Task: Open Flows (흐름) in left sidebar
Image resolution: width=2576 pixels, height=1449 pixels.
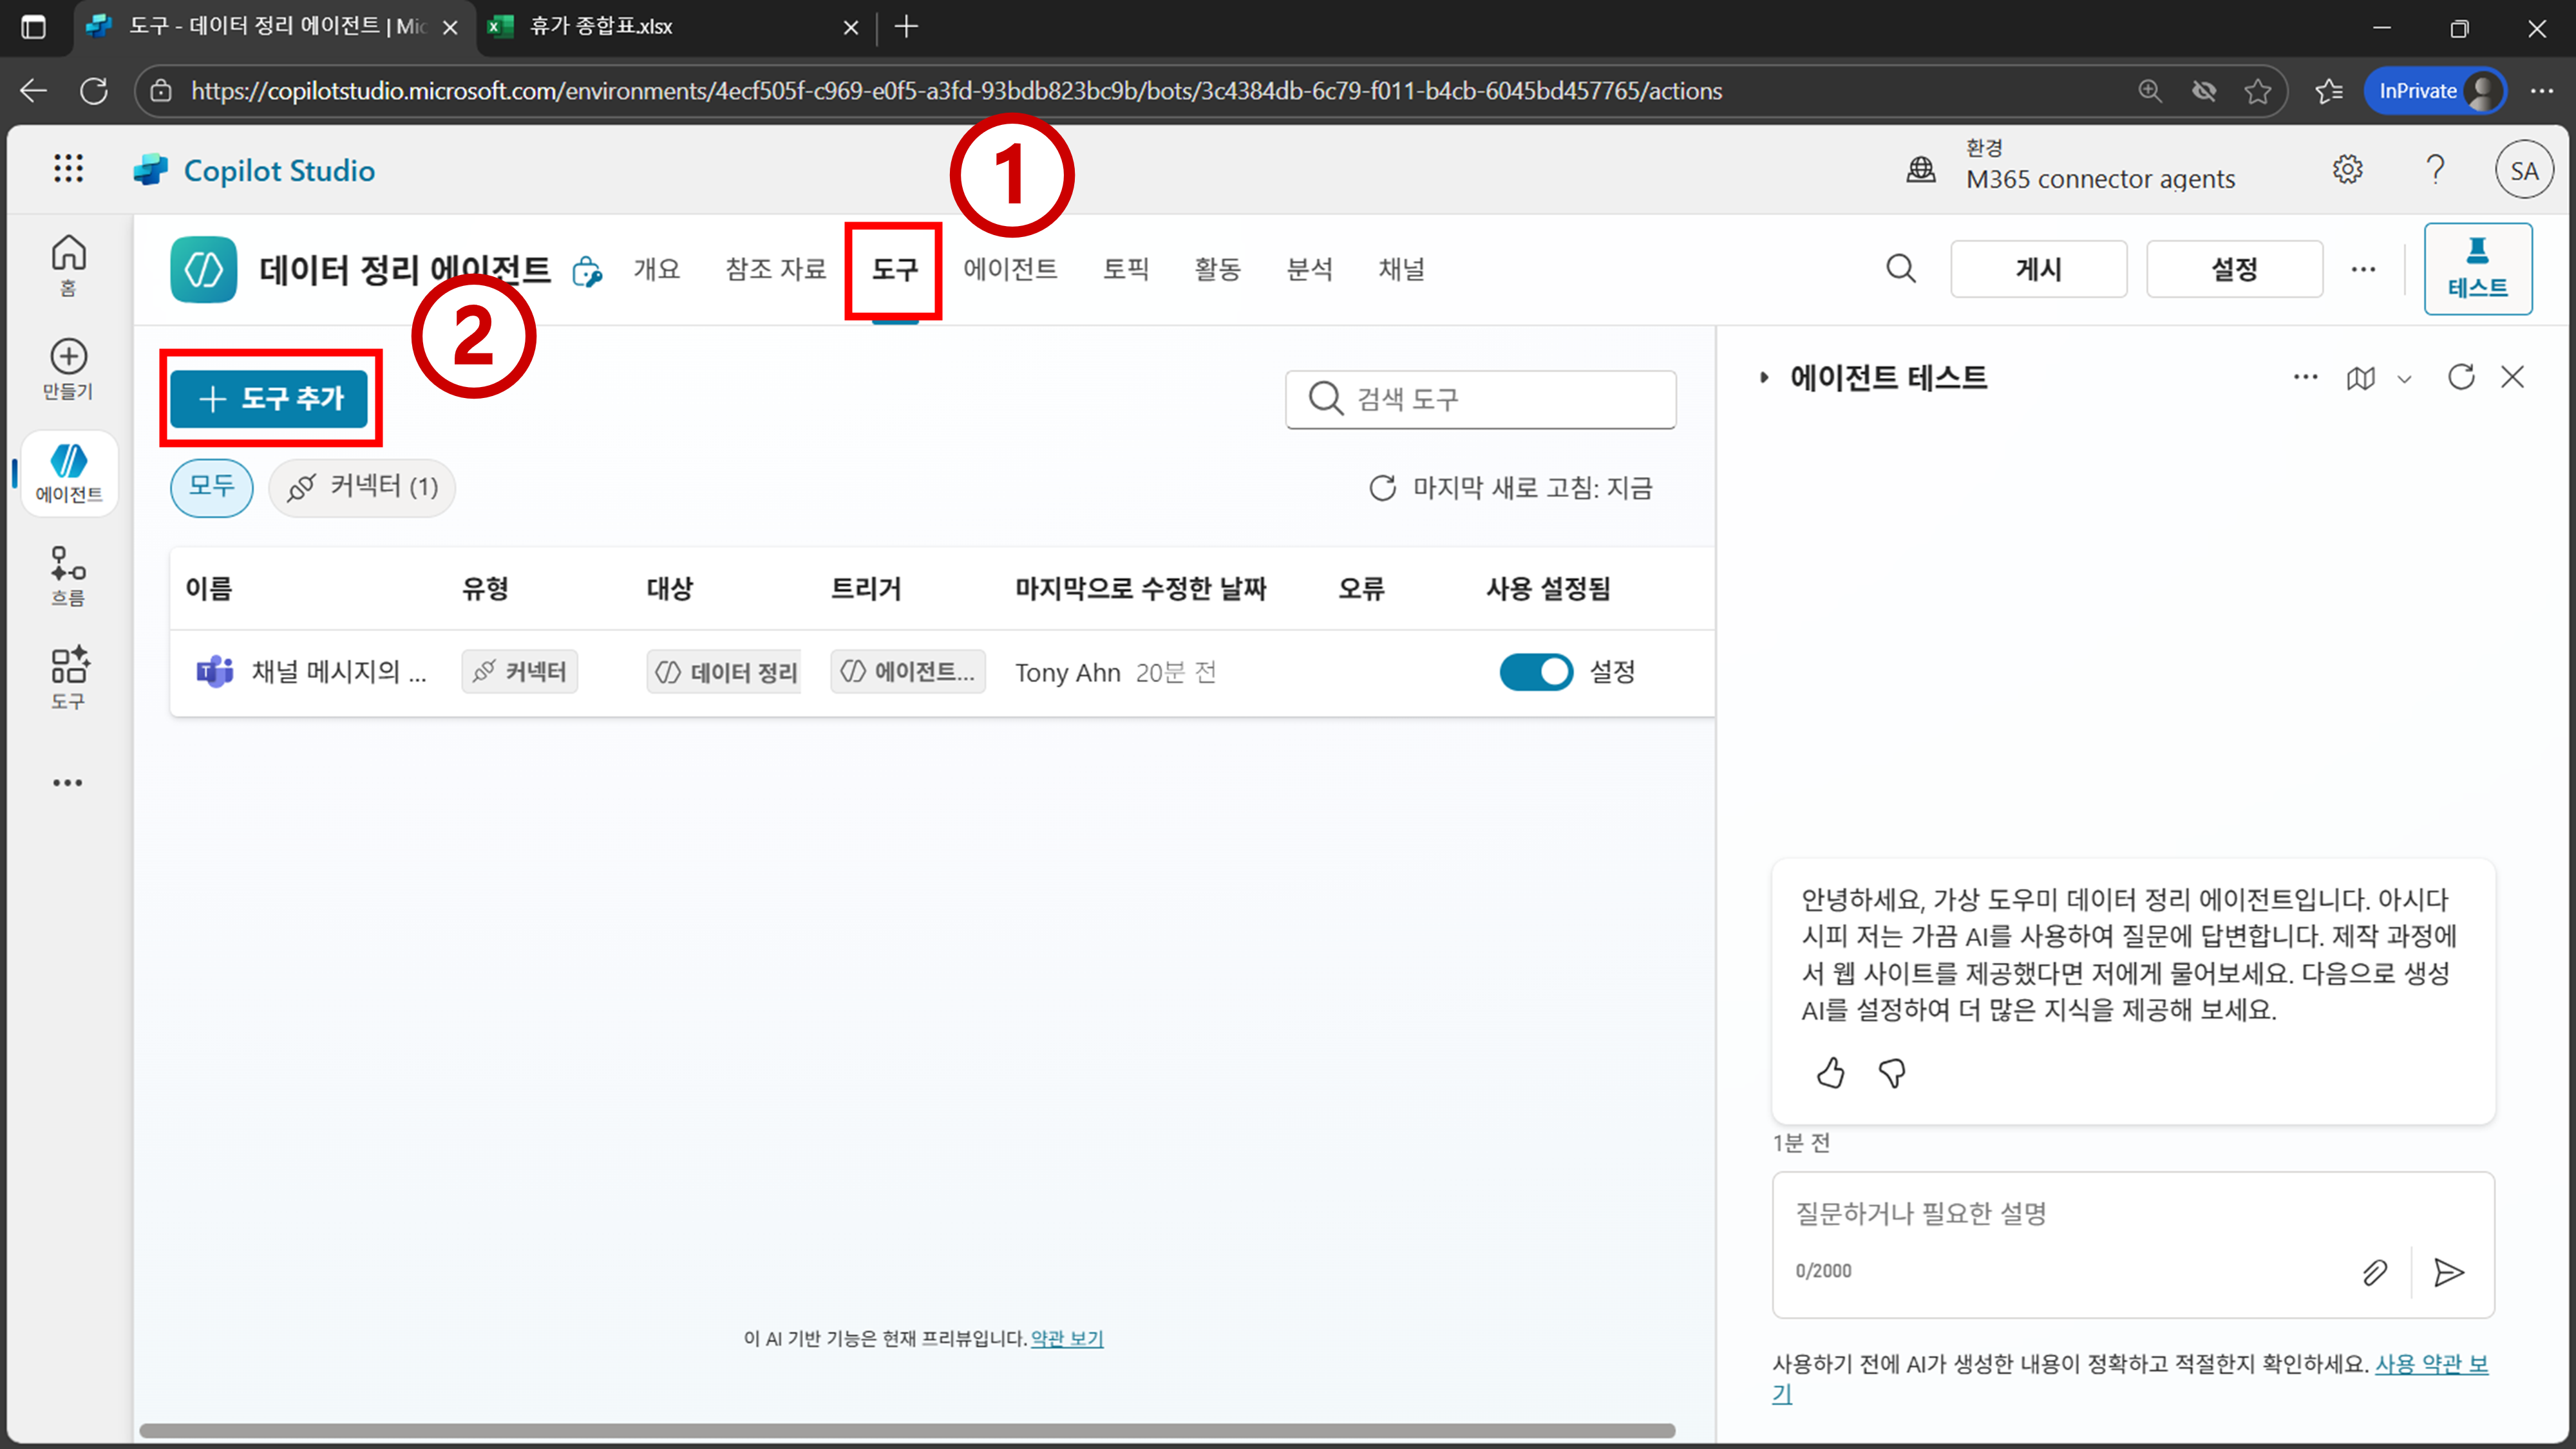Action: tap(68, 575)
